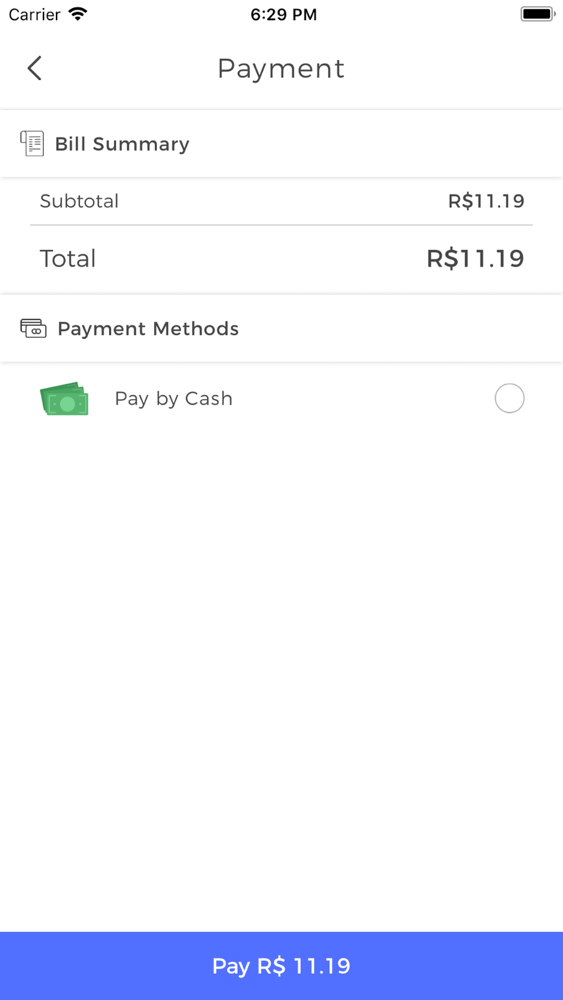Click the Payment Methods heading
Viewport: 563px width, 1000px height.
[x=148, y=328]
